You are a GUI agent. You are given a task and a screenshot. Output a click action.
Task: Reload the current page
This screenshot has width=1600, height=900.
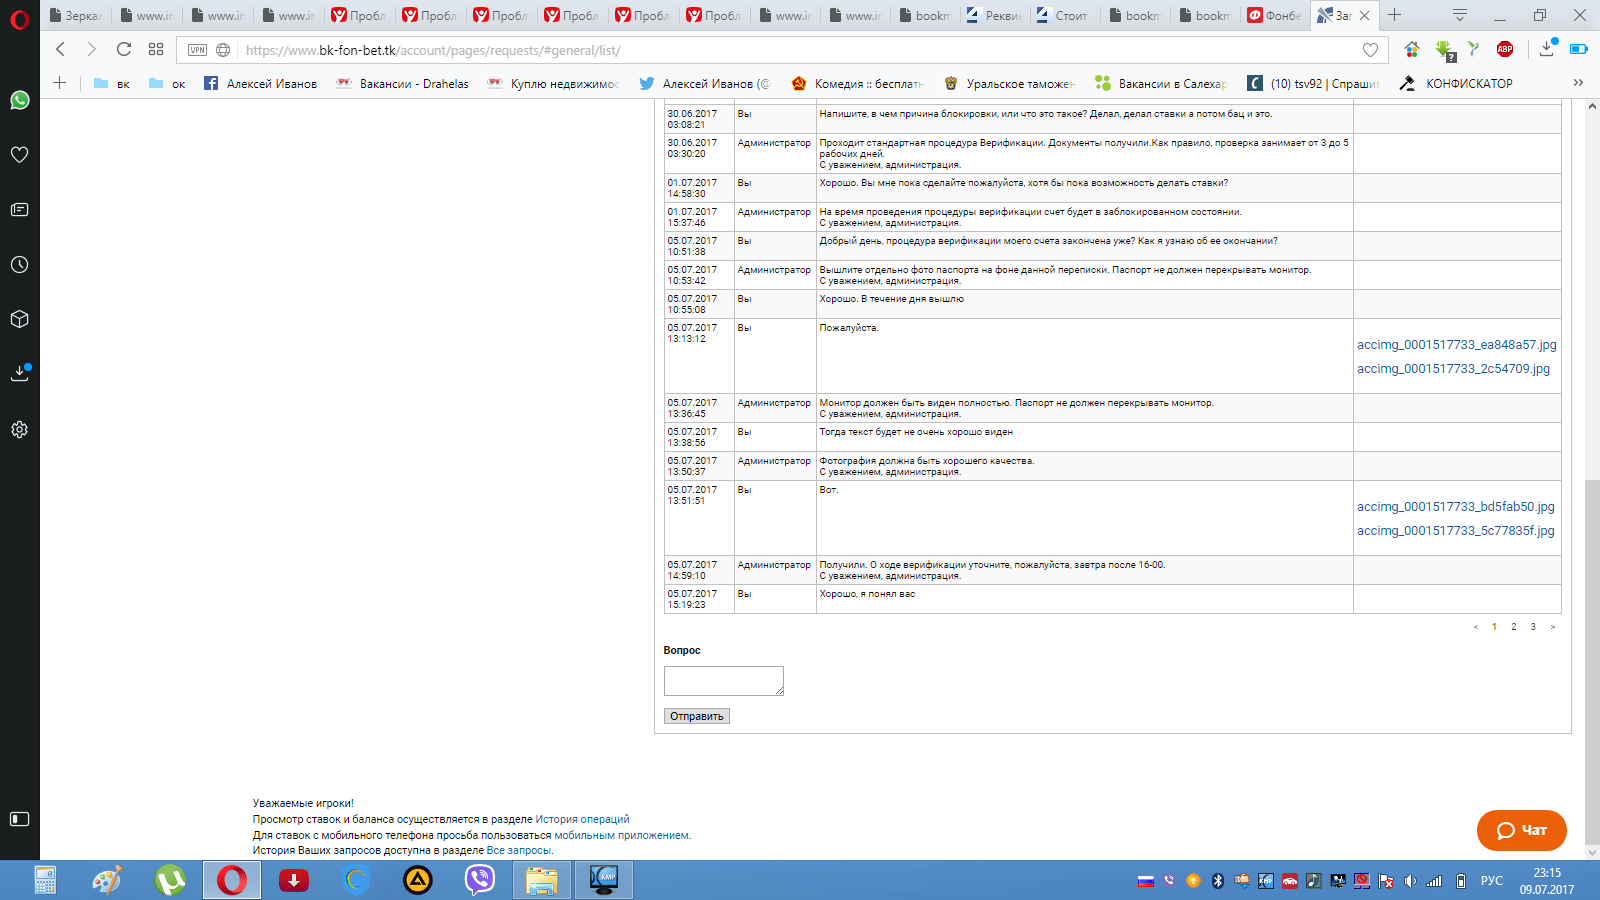[124, 49]
